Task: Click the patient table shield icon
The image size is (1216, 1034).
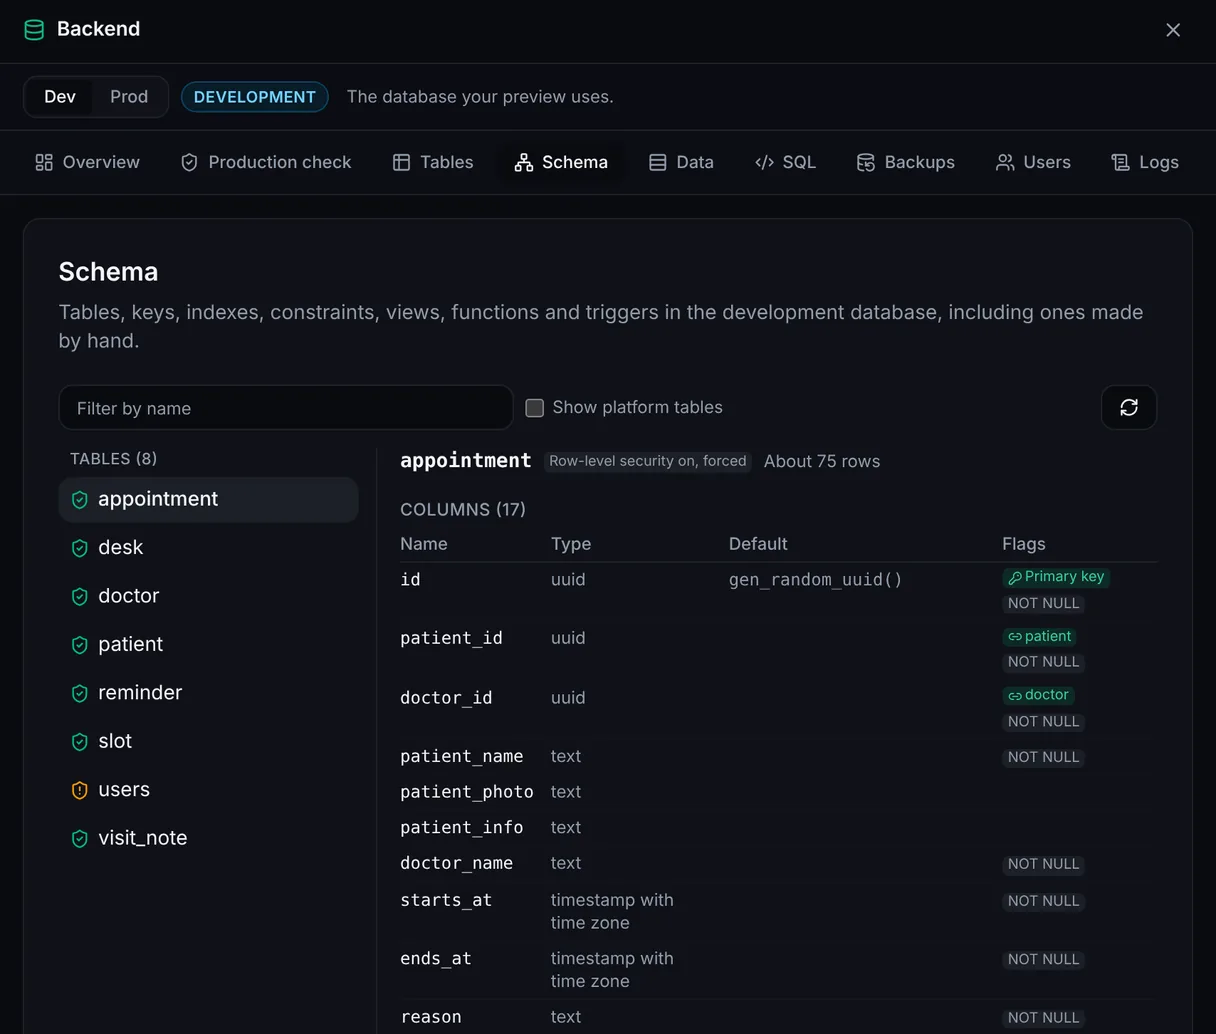Action: coord(80,645)
